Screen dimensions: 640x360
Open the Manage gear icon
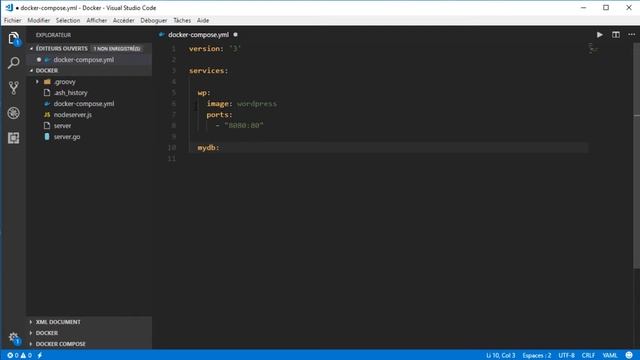pyautogui.click(x=13, y=338)
